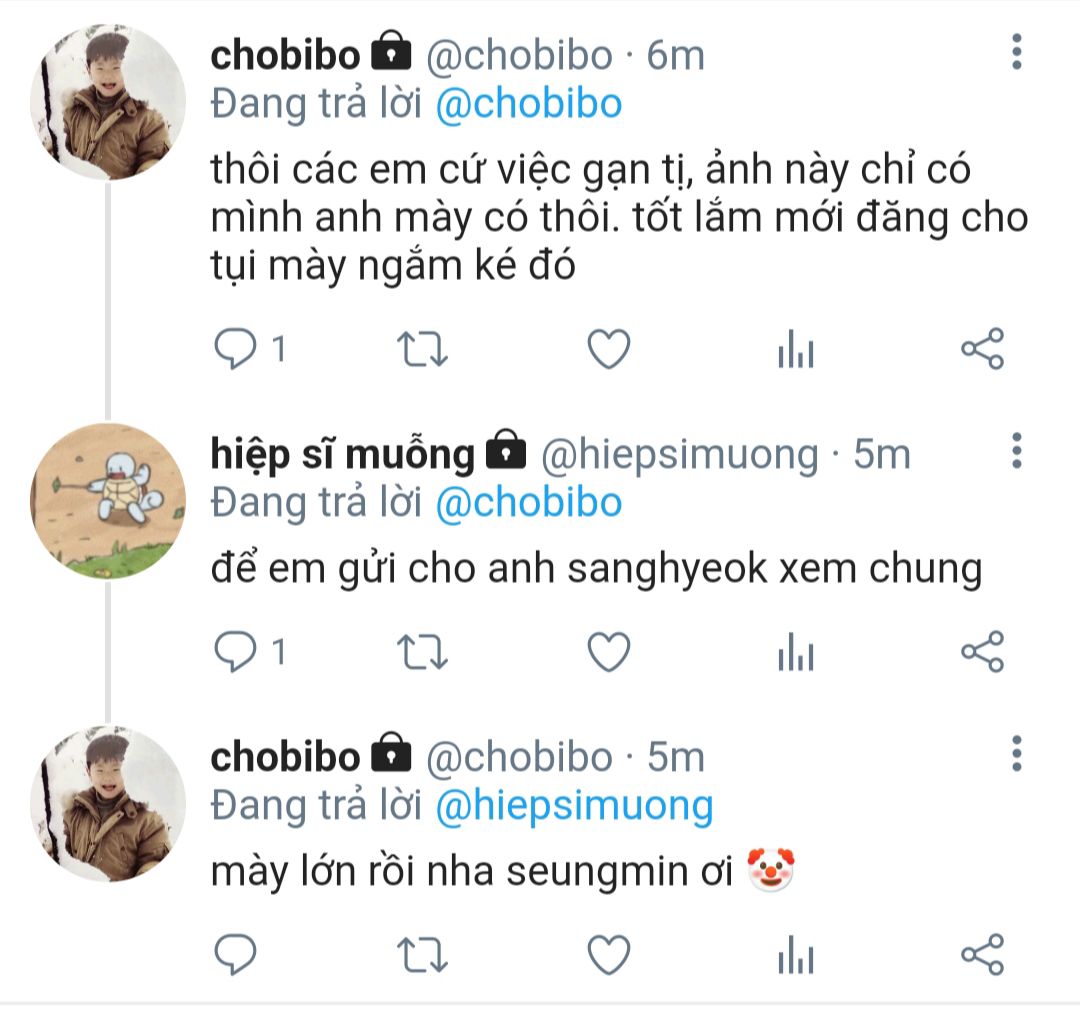The image size is (1080, 1011).
Task: Retweet the first chobibo tweet
Action: coord(422,350)
